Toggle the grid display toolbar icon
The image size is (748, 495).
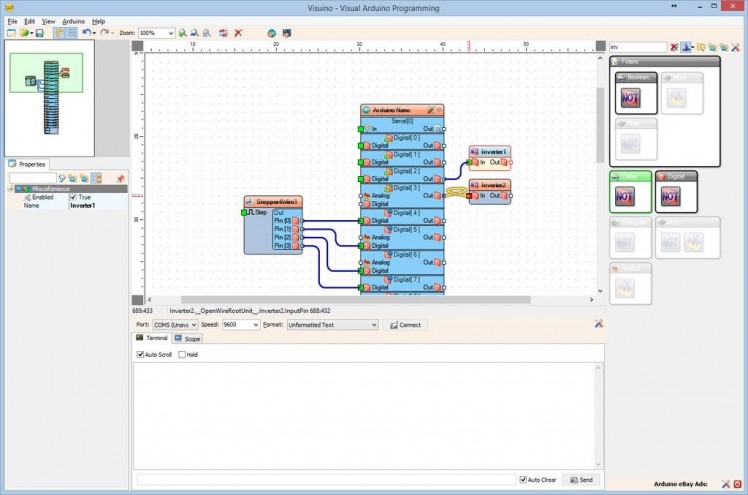tap(72, 33)
